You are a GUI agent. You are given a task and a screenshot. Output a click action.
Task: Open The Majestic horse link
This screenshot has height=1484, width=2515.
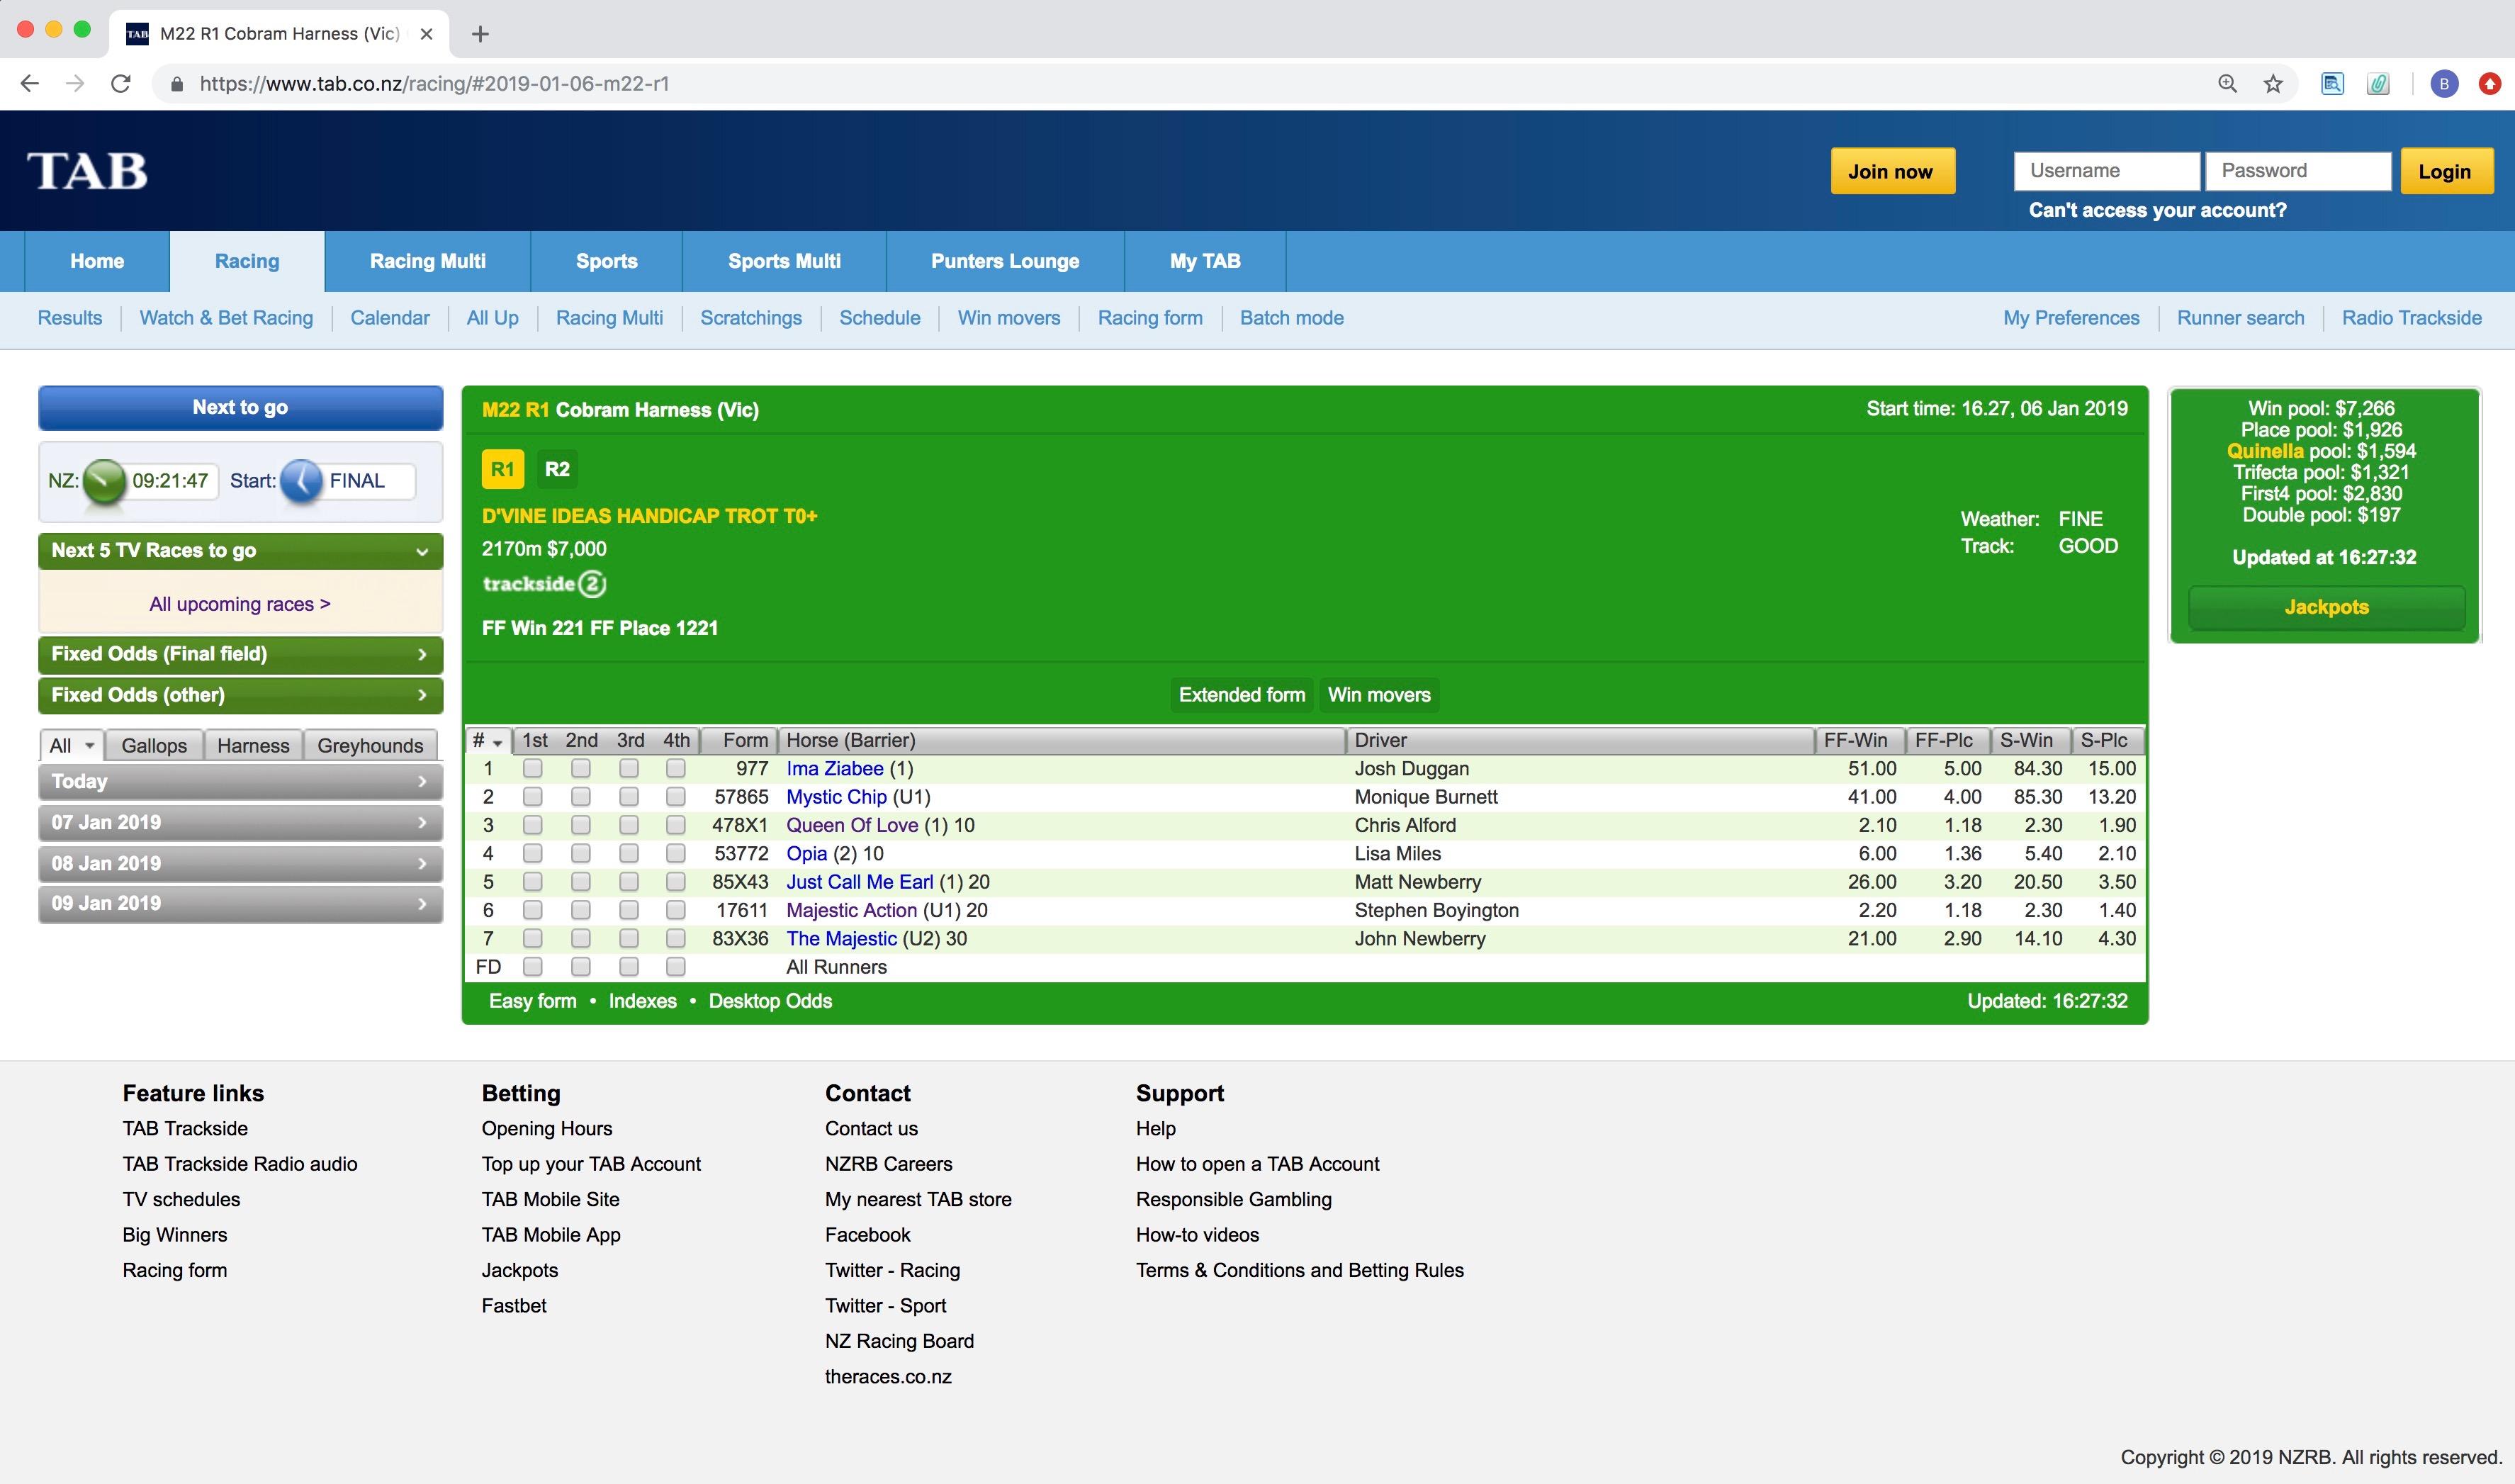point(841,939)
